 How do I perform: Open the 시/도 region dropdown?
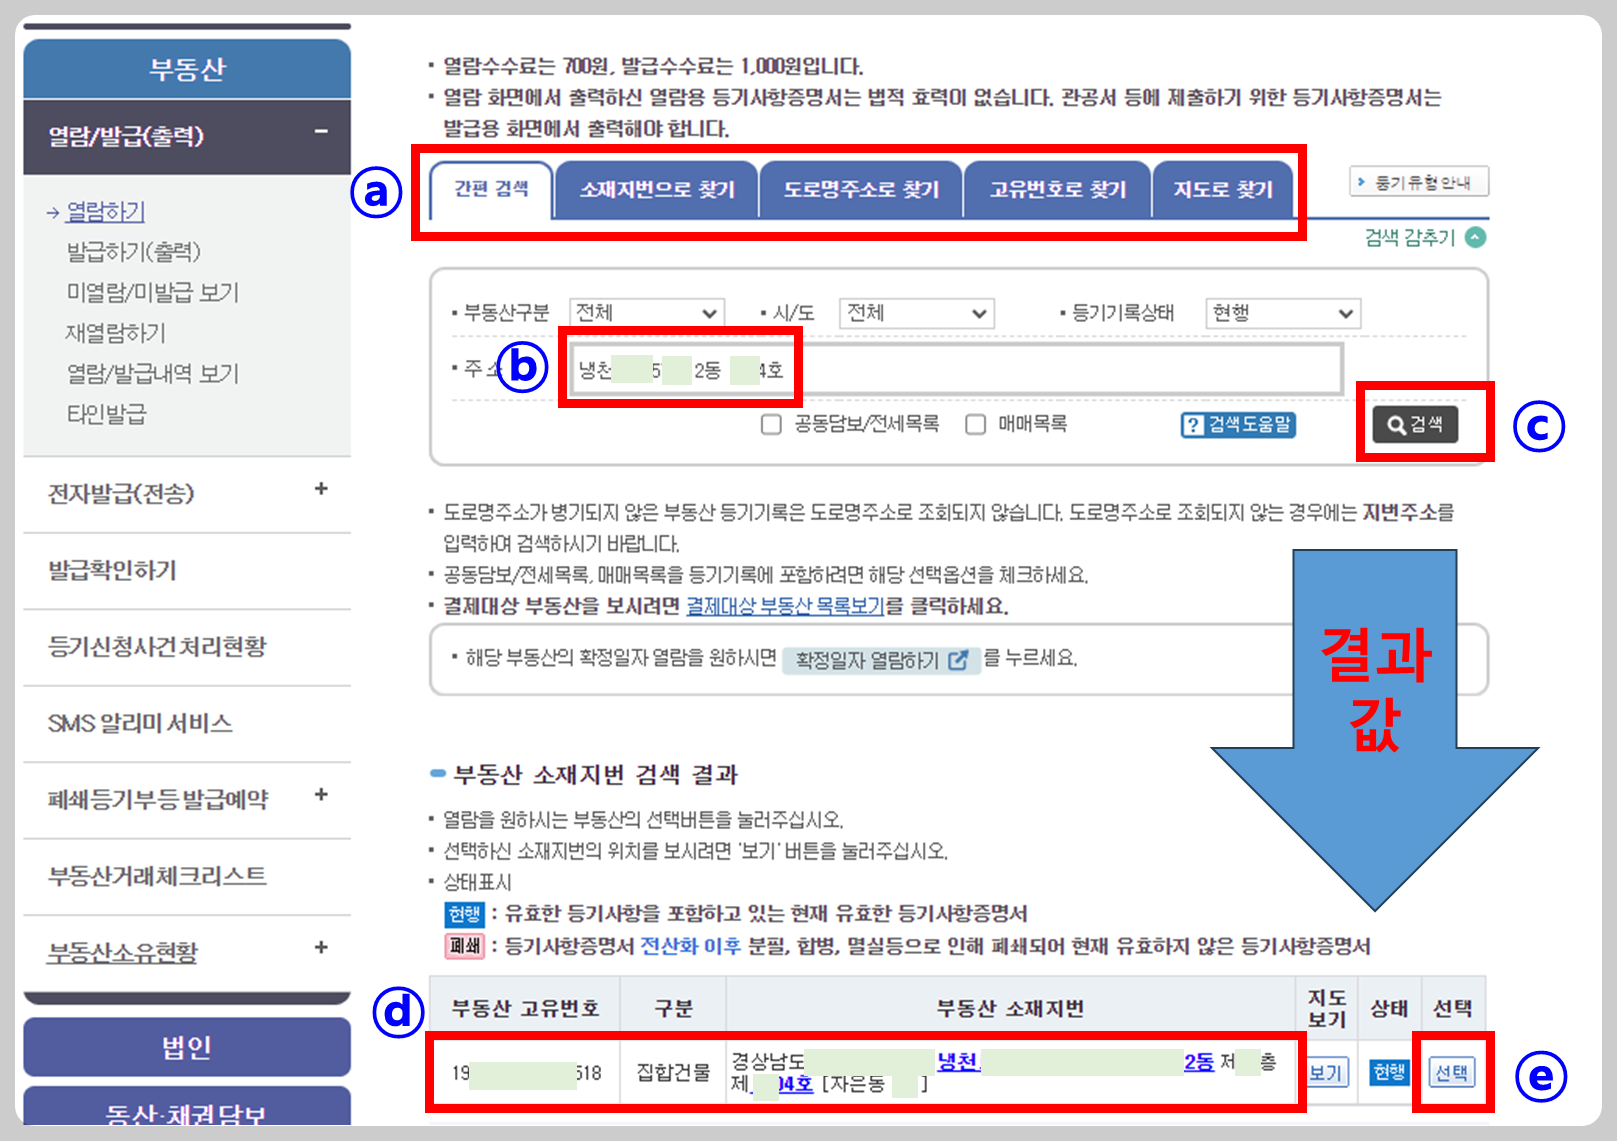[x=914, y=311]
